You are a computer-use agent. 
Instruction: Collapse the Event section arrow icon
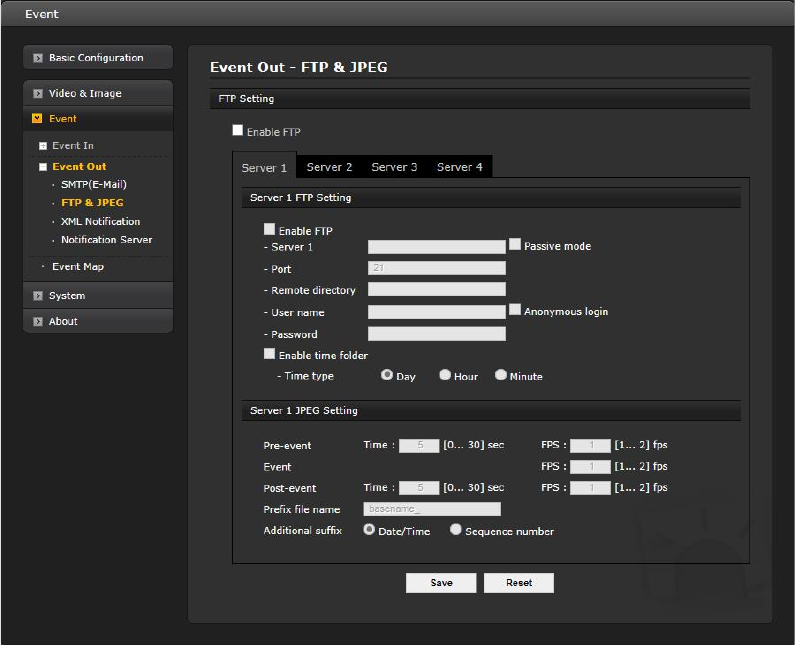coord(38,119)
